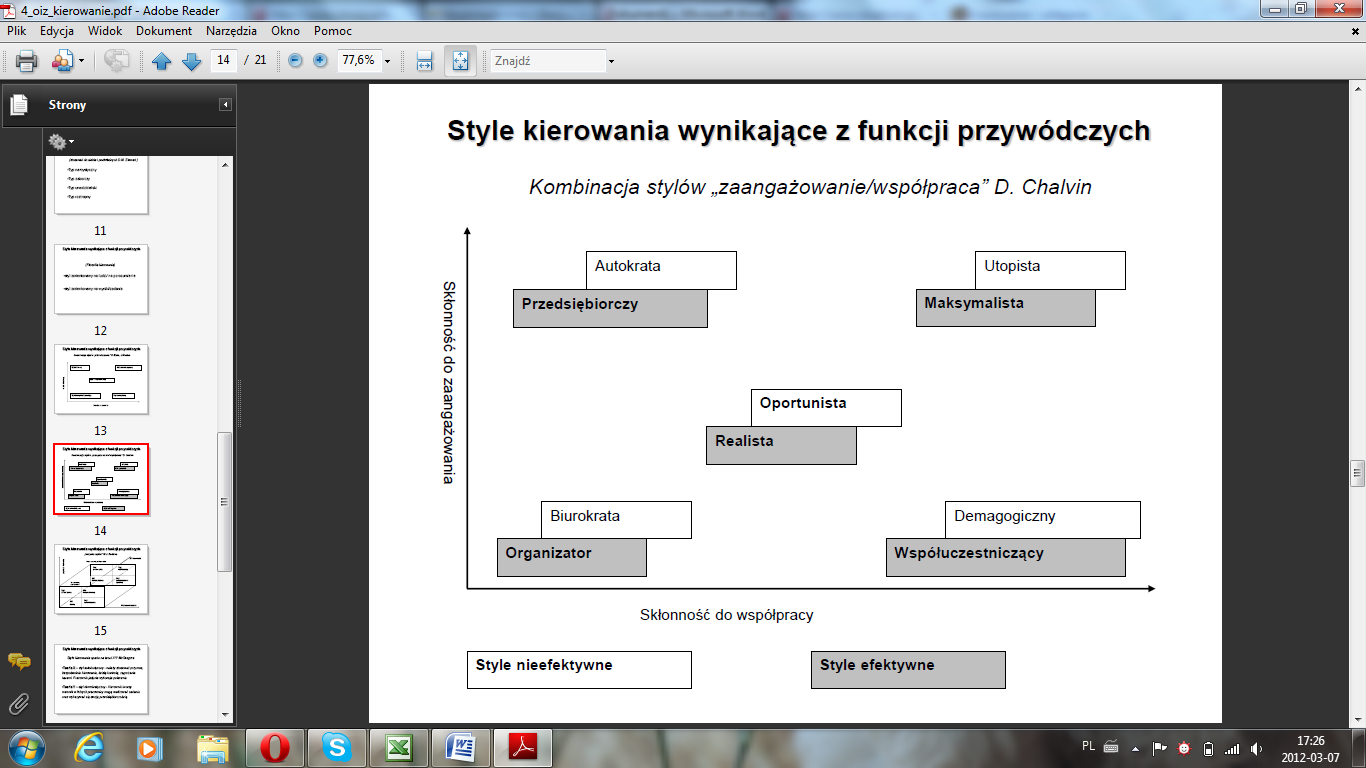Open the Narzędzia menu

point(232,31)
